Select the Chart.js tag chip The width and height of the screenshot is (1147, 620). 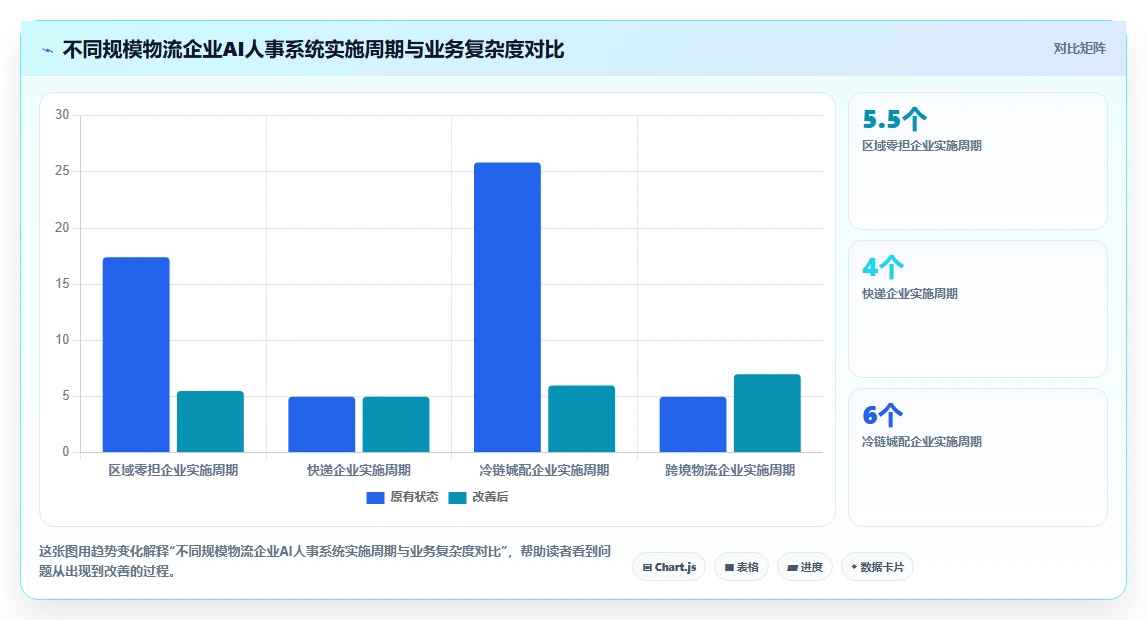(x=669, y=567)
